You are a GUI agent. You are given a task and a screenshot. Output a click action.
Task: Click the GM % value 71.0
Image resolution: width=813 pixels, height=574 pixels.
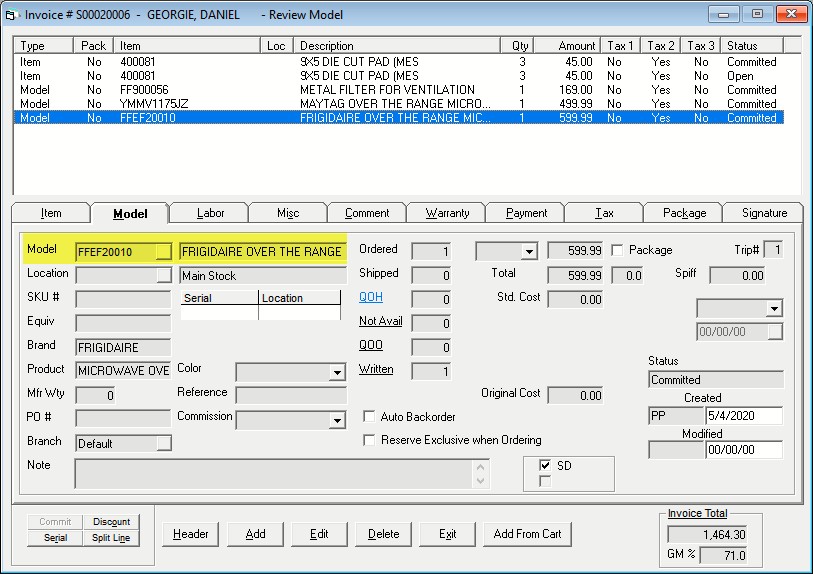click(723, 555)
